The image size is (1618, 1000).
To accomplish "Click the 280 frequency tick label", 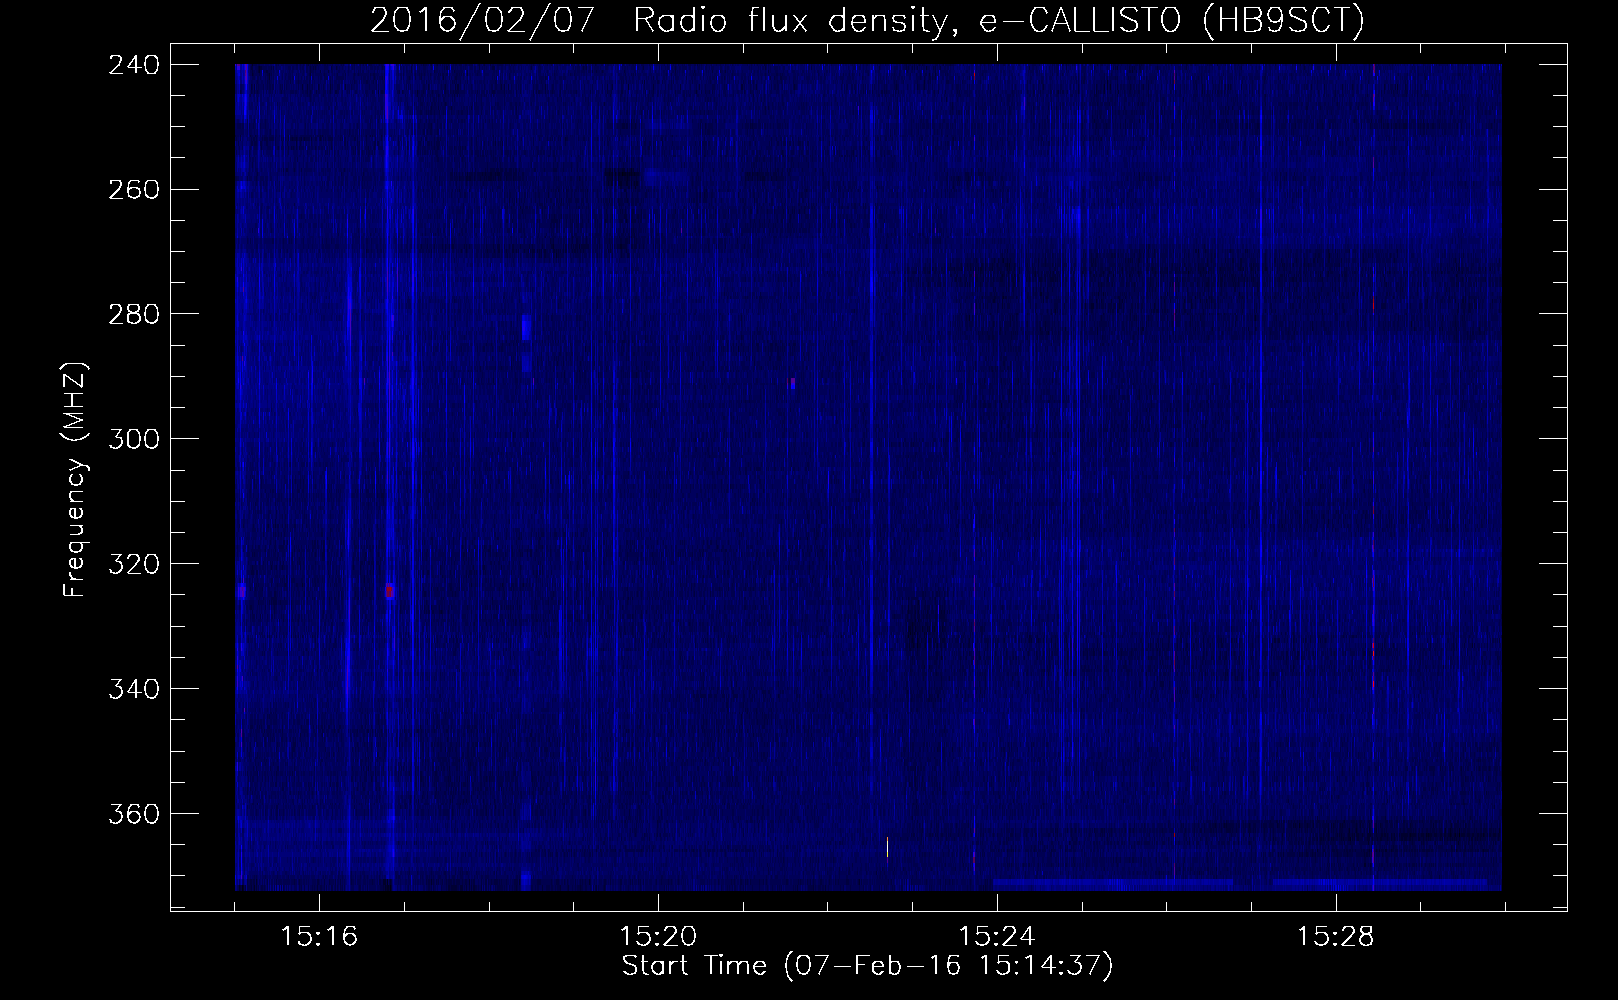I will 133,314.
